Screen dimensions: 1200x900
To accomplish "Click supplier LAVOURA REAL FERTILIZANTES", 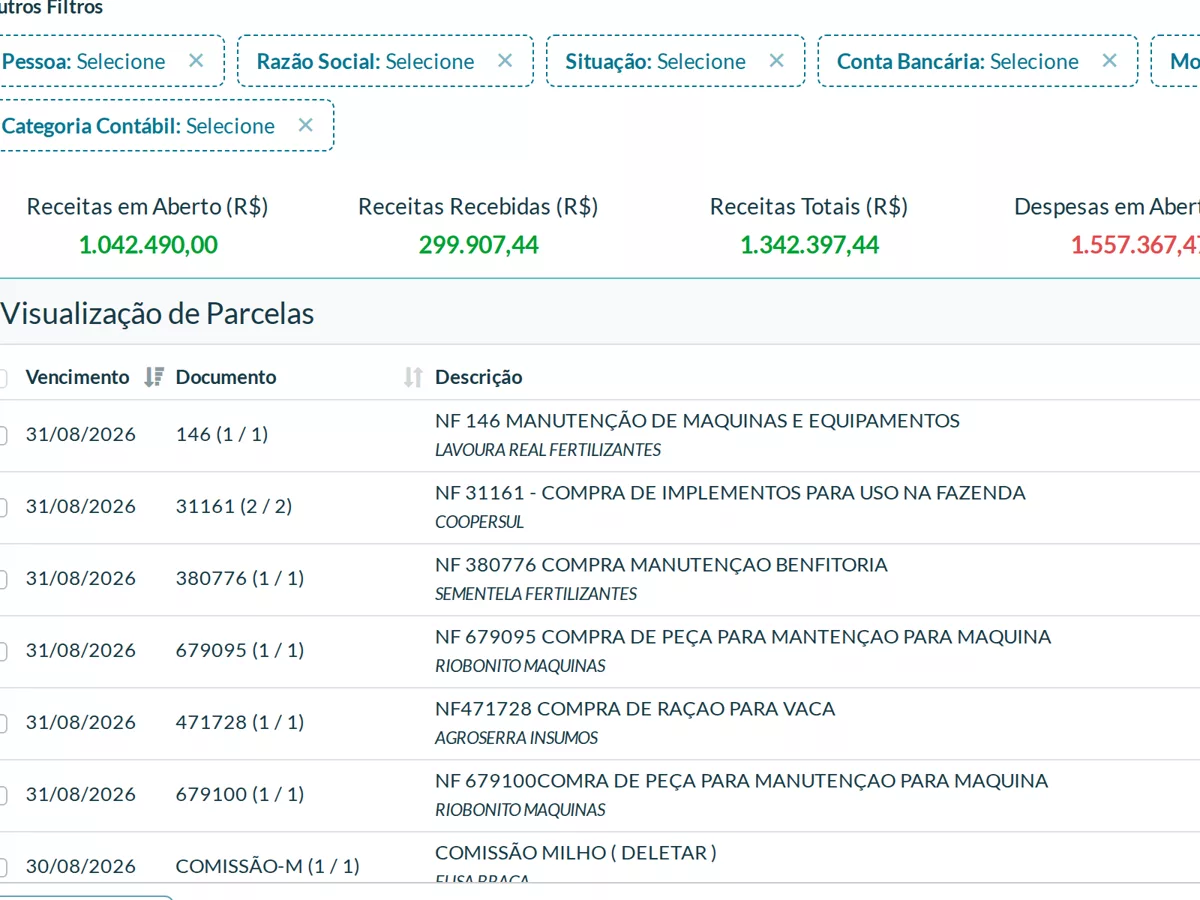I will [x=548, y=450].
